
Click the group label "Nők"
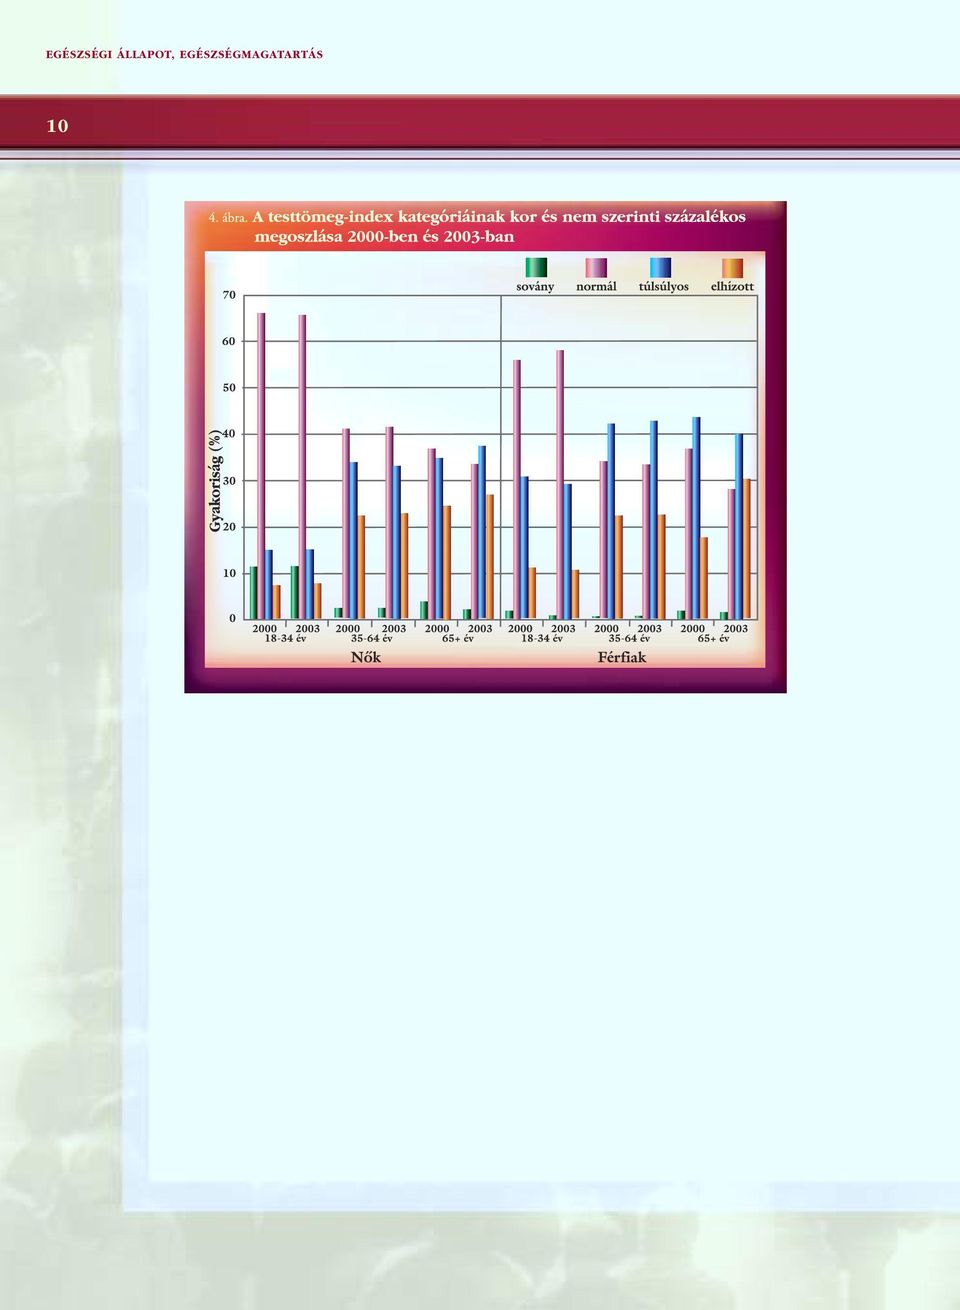(366, 657)
